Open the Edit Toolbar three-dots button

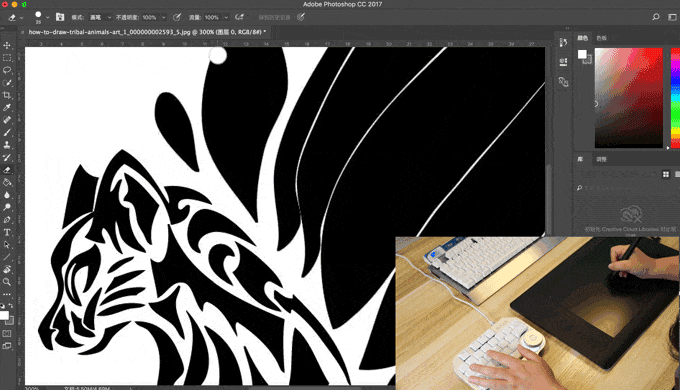pos(7,295)
